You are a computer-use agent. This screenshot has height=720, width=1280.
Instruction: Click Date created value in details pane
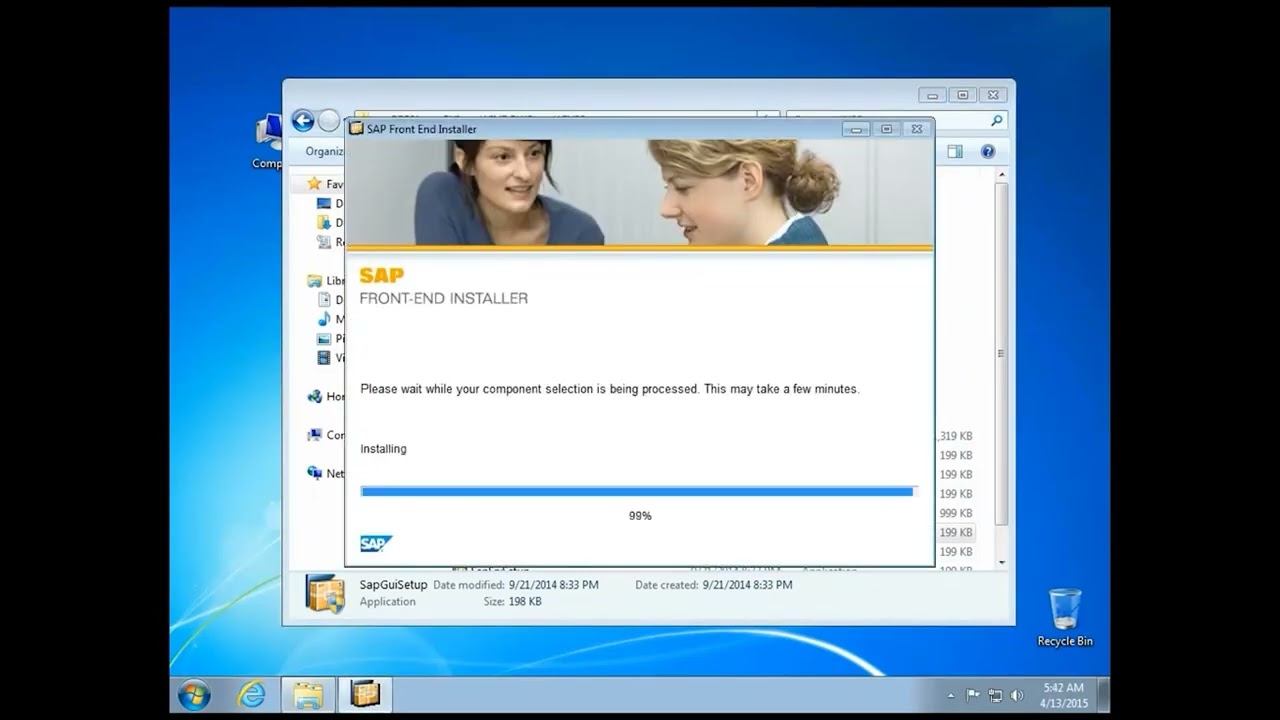point(747,585)
